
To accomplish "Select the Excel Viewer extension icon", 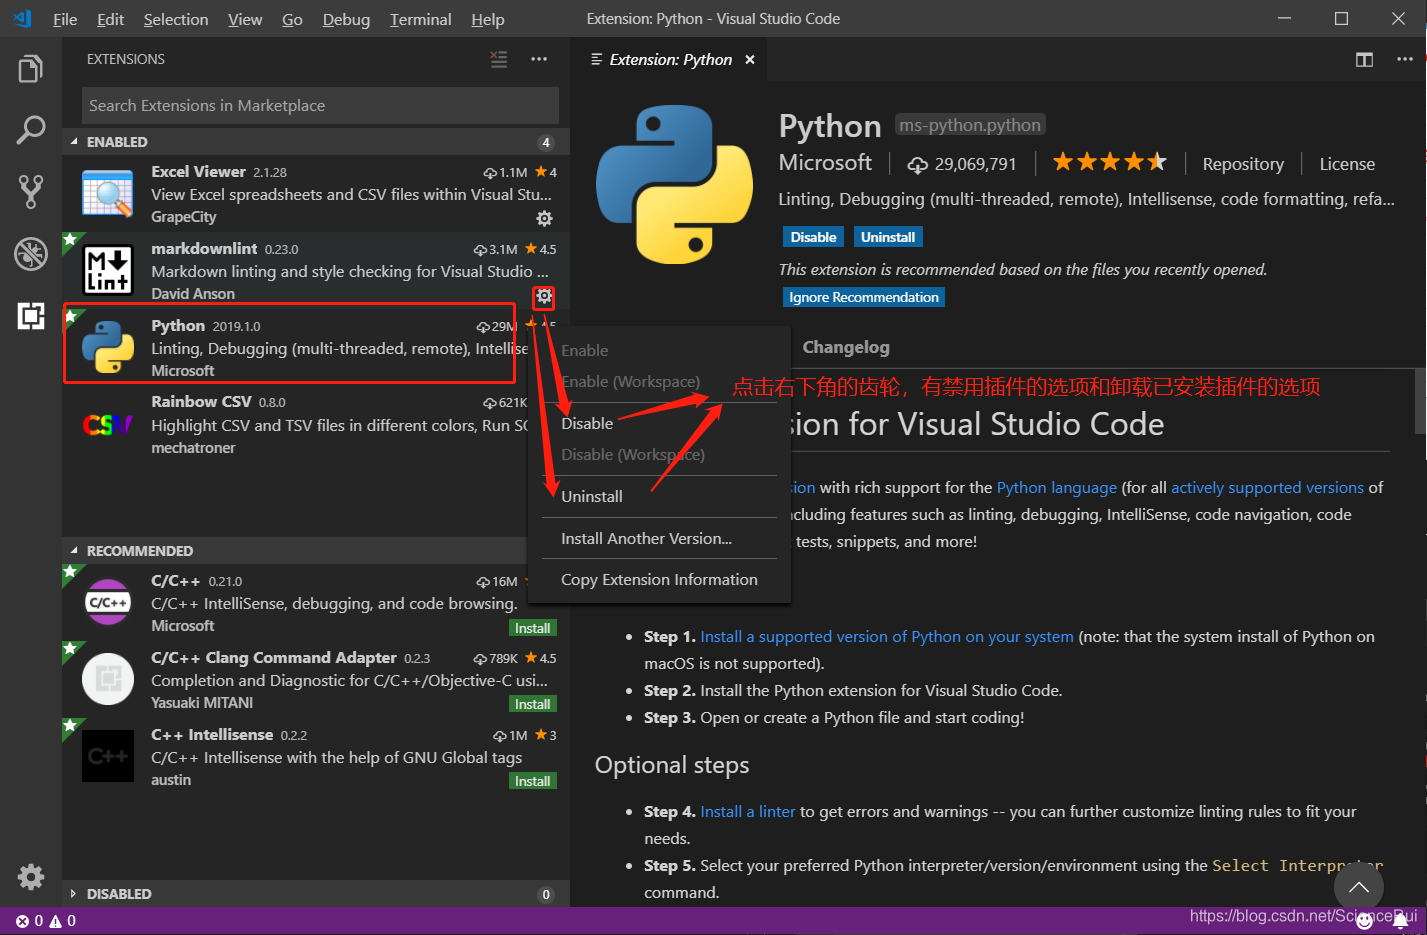I will point(108,194).
